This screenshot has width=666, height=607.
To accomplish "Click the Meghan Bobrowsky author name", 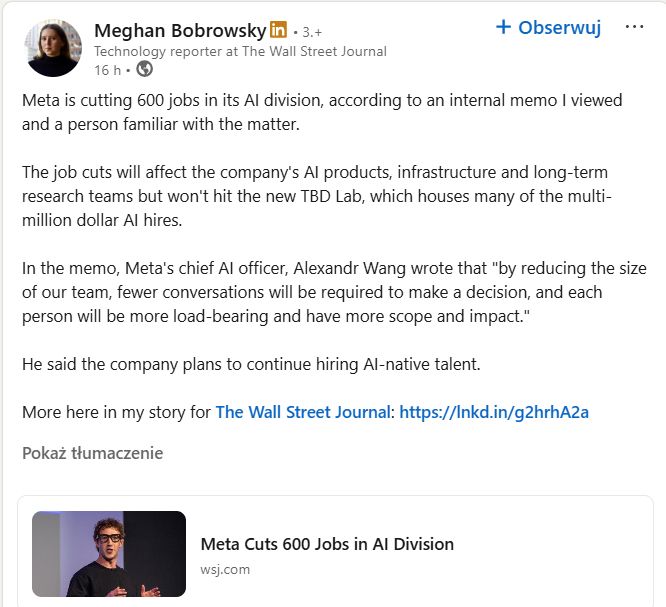I will point(180,30).
